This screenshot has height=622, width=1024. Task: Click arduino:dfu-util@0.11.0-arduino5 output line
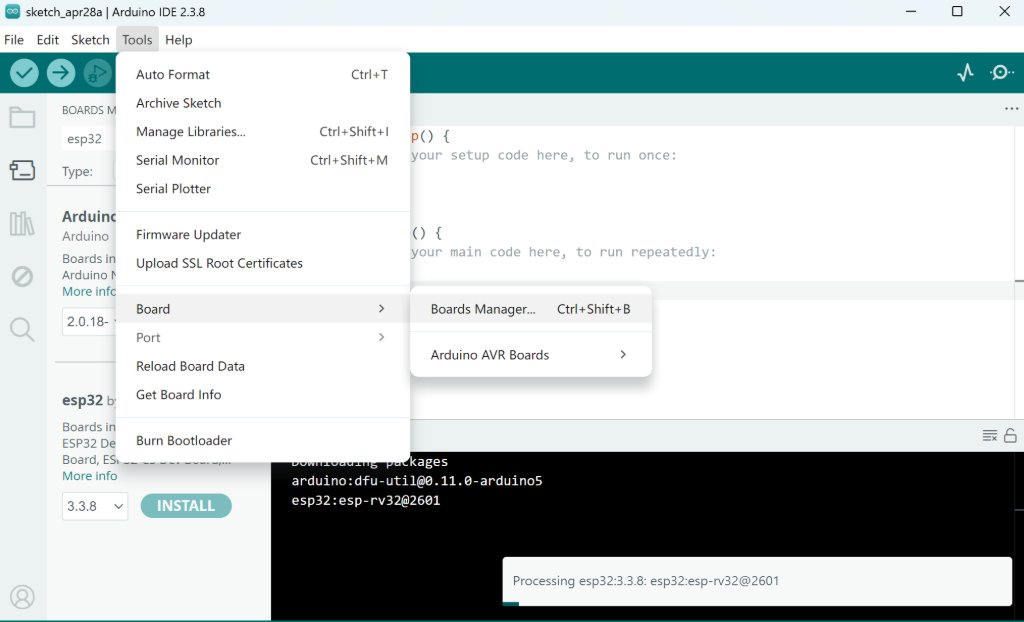(417, 481)
